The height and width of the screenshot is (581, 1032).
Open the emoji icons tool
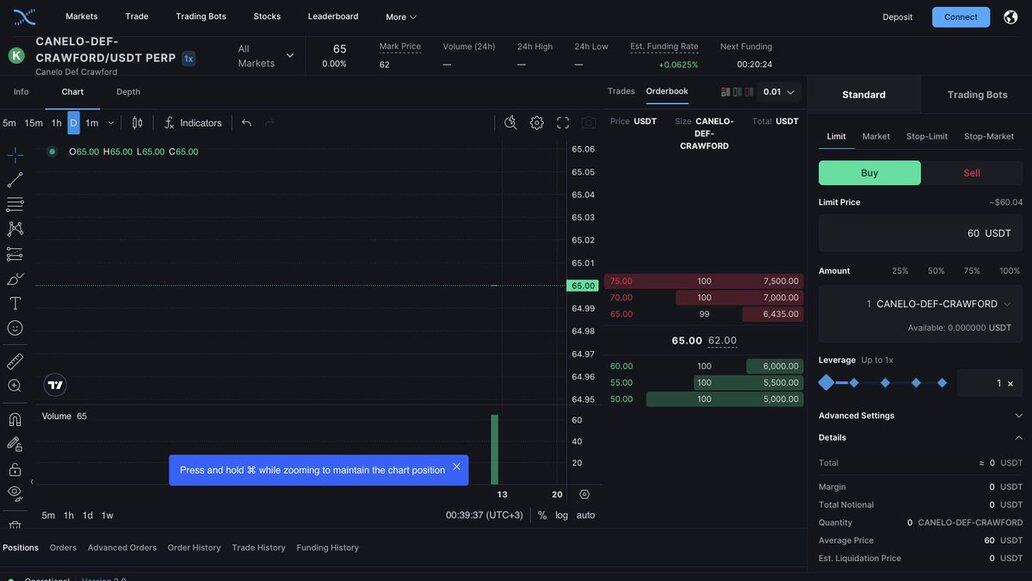pos(15,328)
